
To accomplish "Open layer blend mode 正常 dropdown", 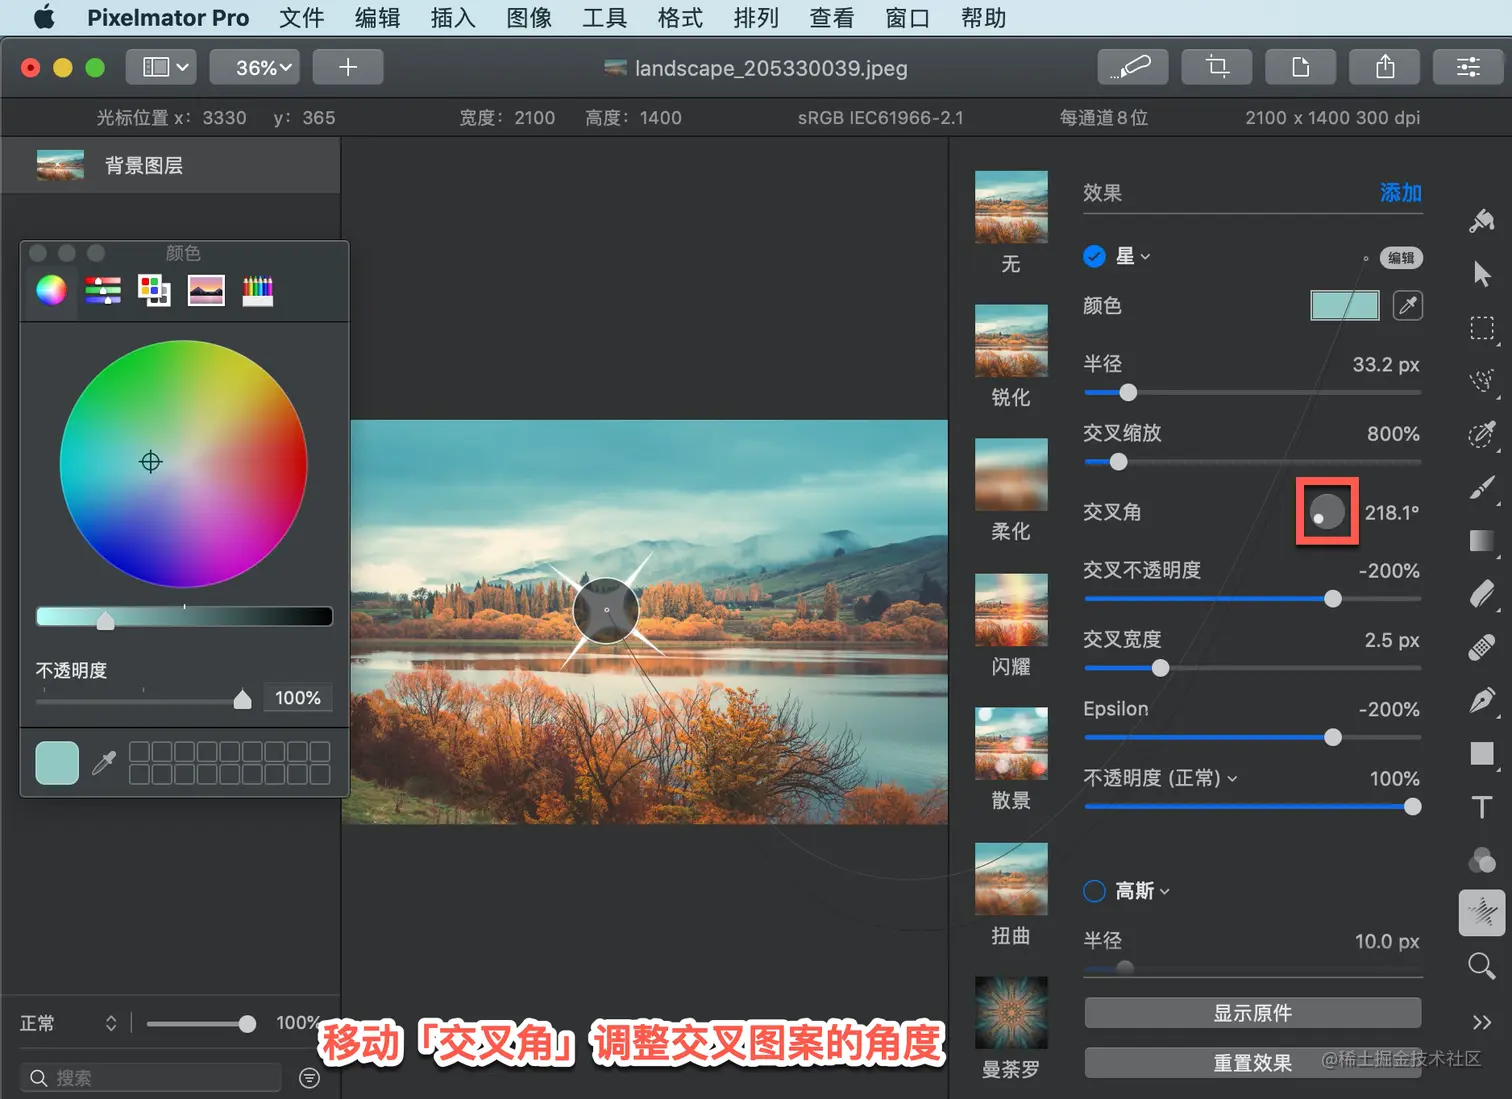I will (x=68, y=1023).
